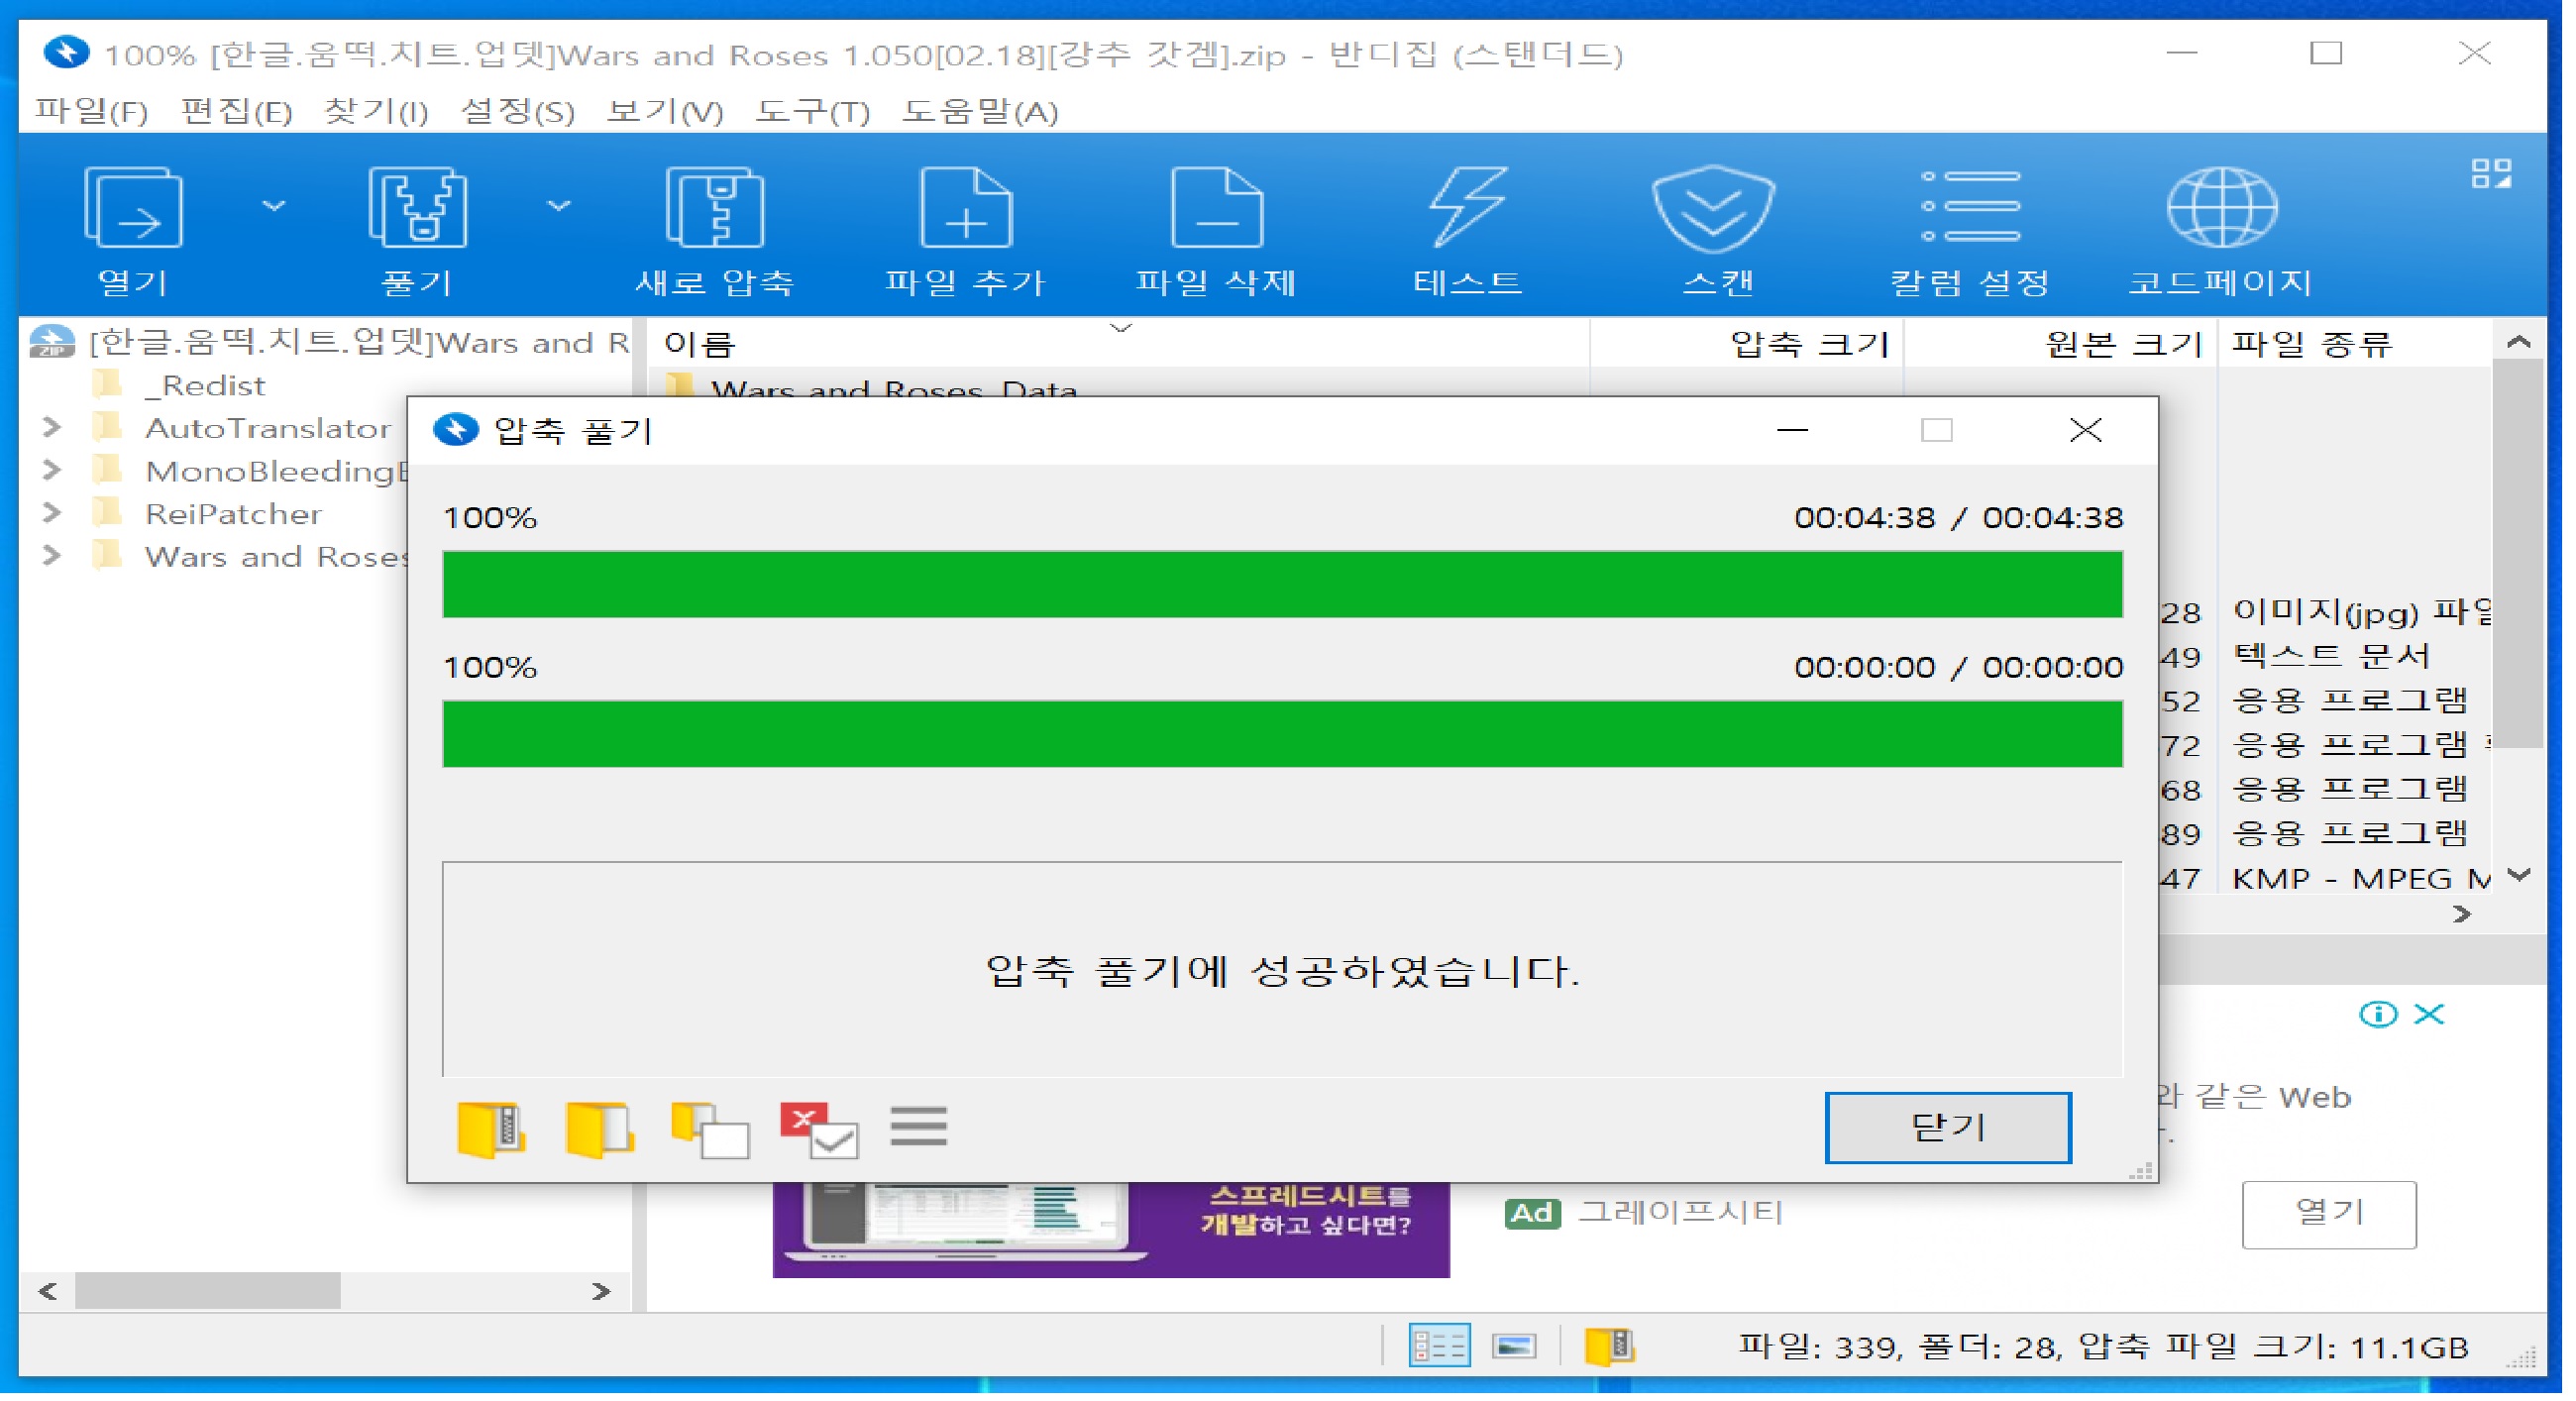Open dropdown arrow next to 열기
This screenshot has height=1401, width=2576.
click(273, 205)
